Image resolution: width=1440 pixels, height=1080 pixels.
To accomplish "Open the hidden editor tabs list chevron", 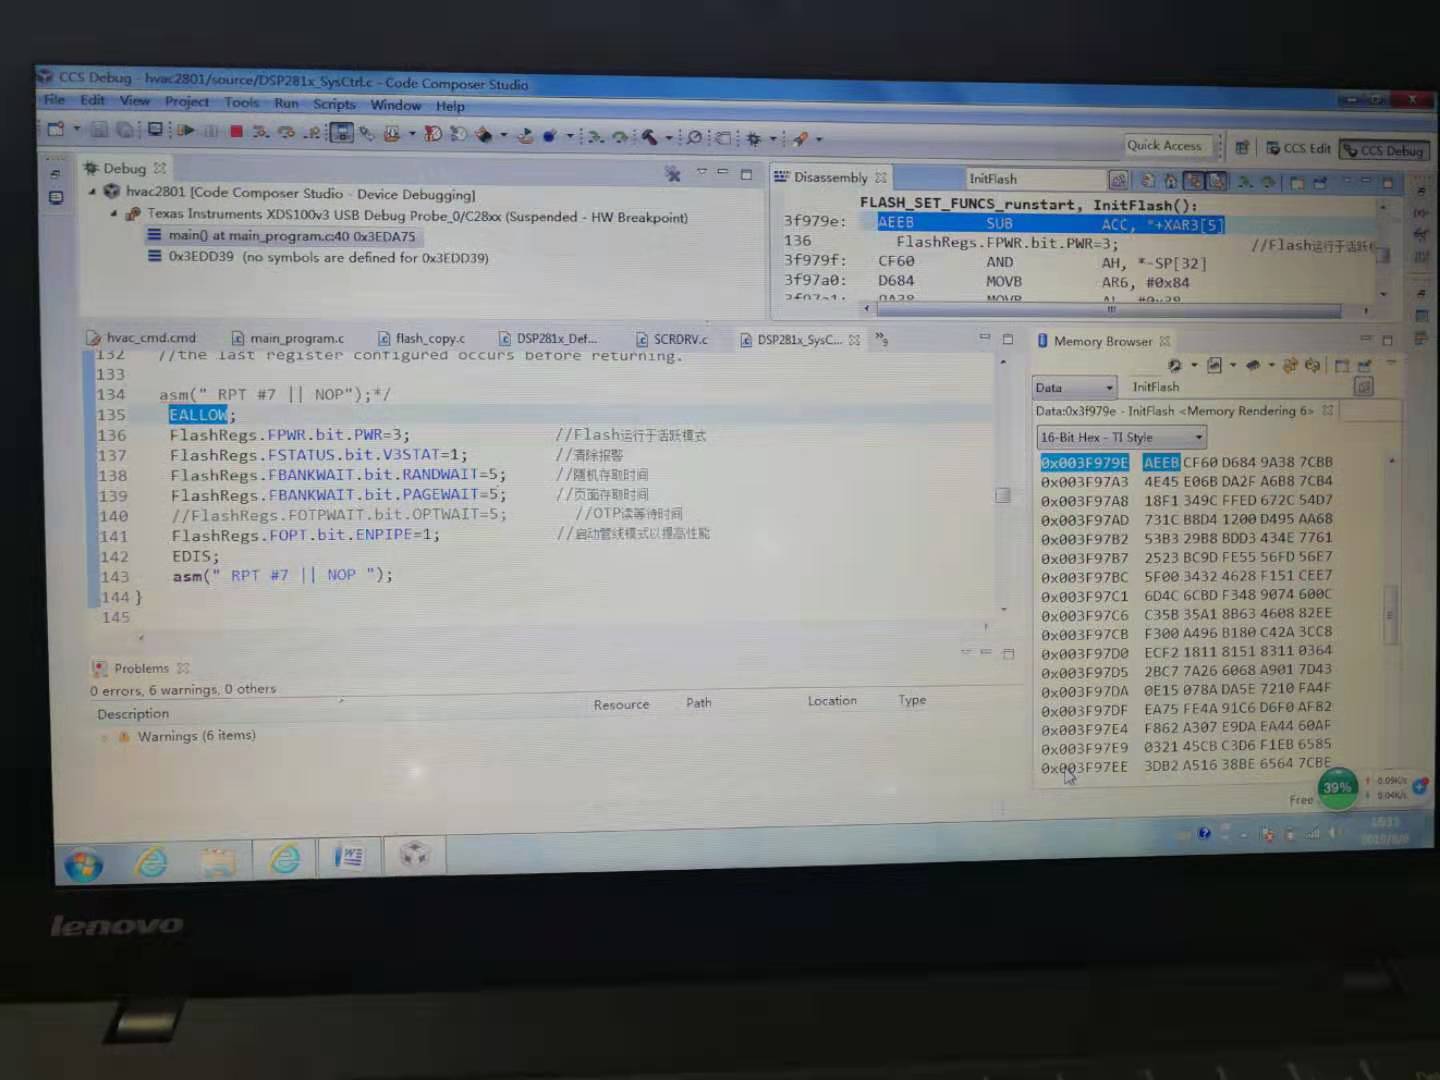I will (881, 339).
